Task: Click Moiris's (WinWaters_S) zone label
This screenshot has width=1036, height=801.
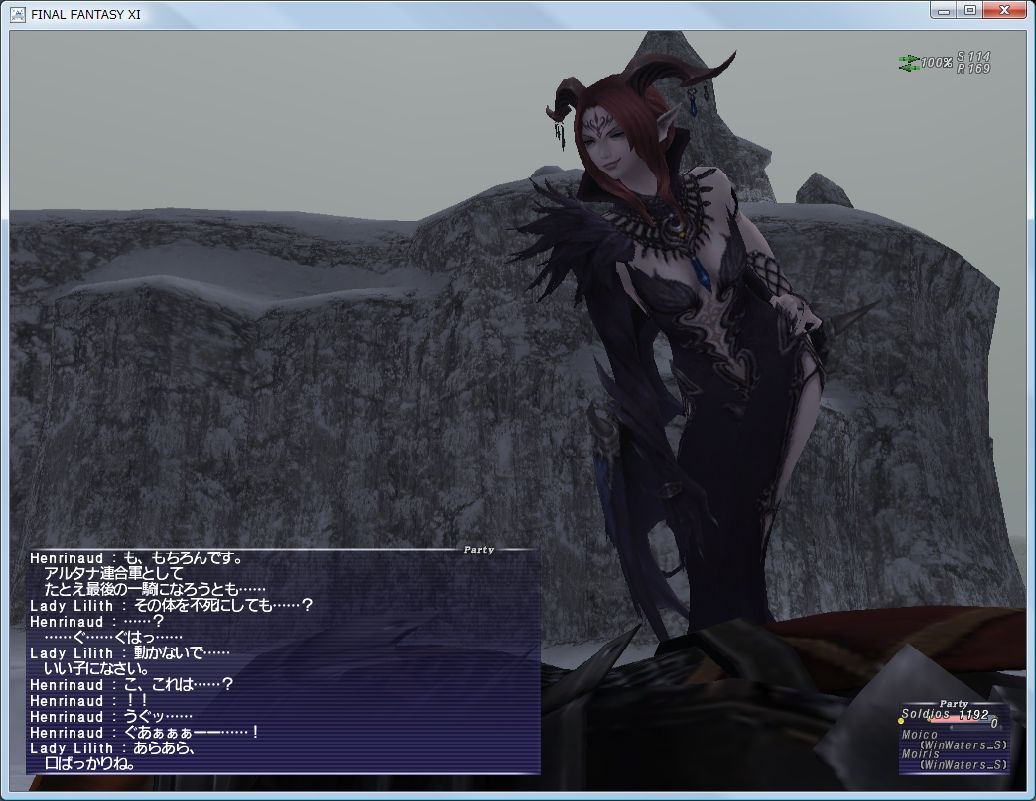Action: pyautogui.click(x=963, y=765)
